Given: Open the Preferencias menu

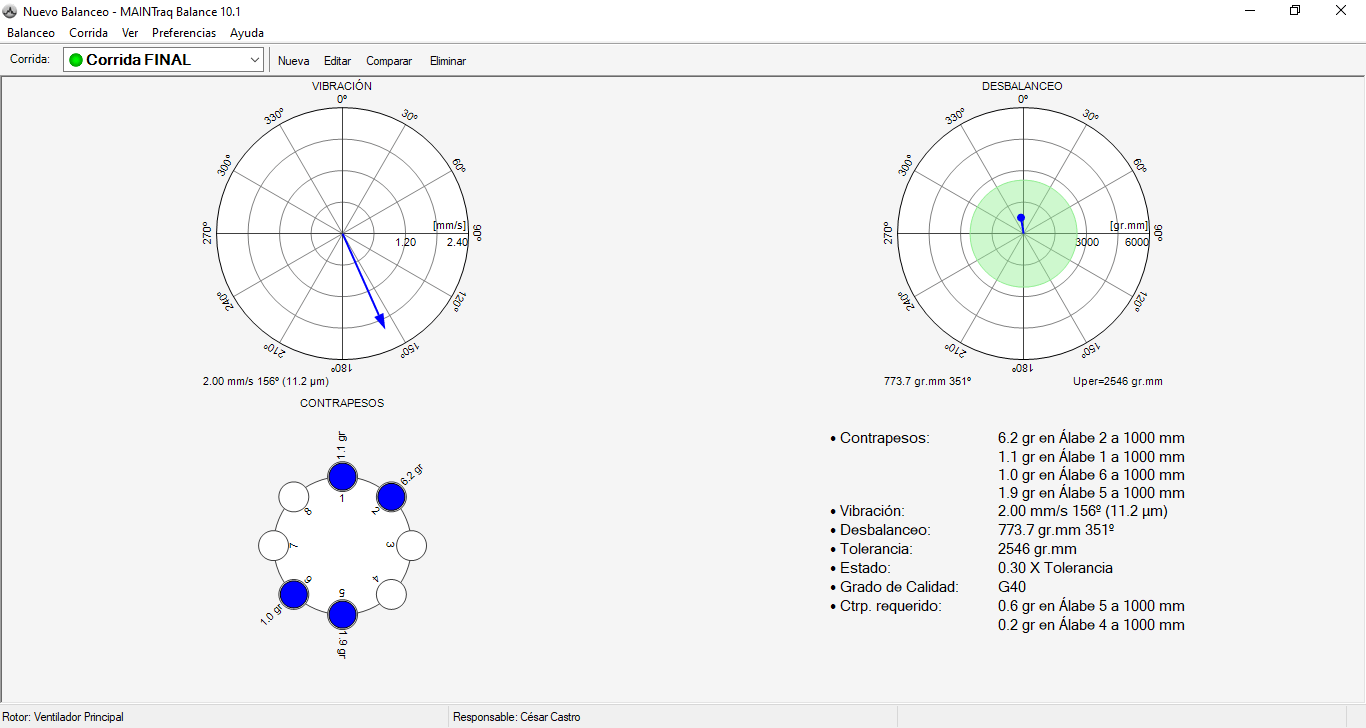Looking at the screenshot, I should pyautogui.click(x=184, y=33).
